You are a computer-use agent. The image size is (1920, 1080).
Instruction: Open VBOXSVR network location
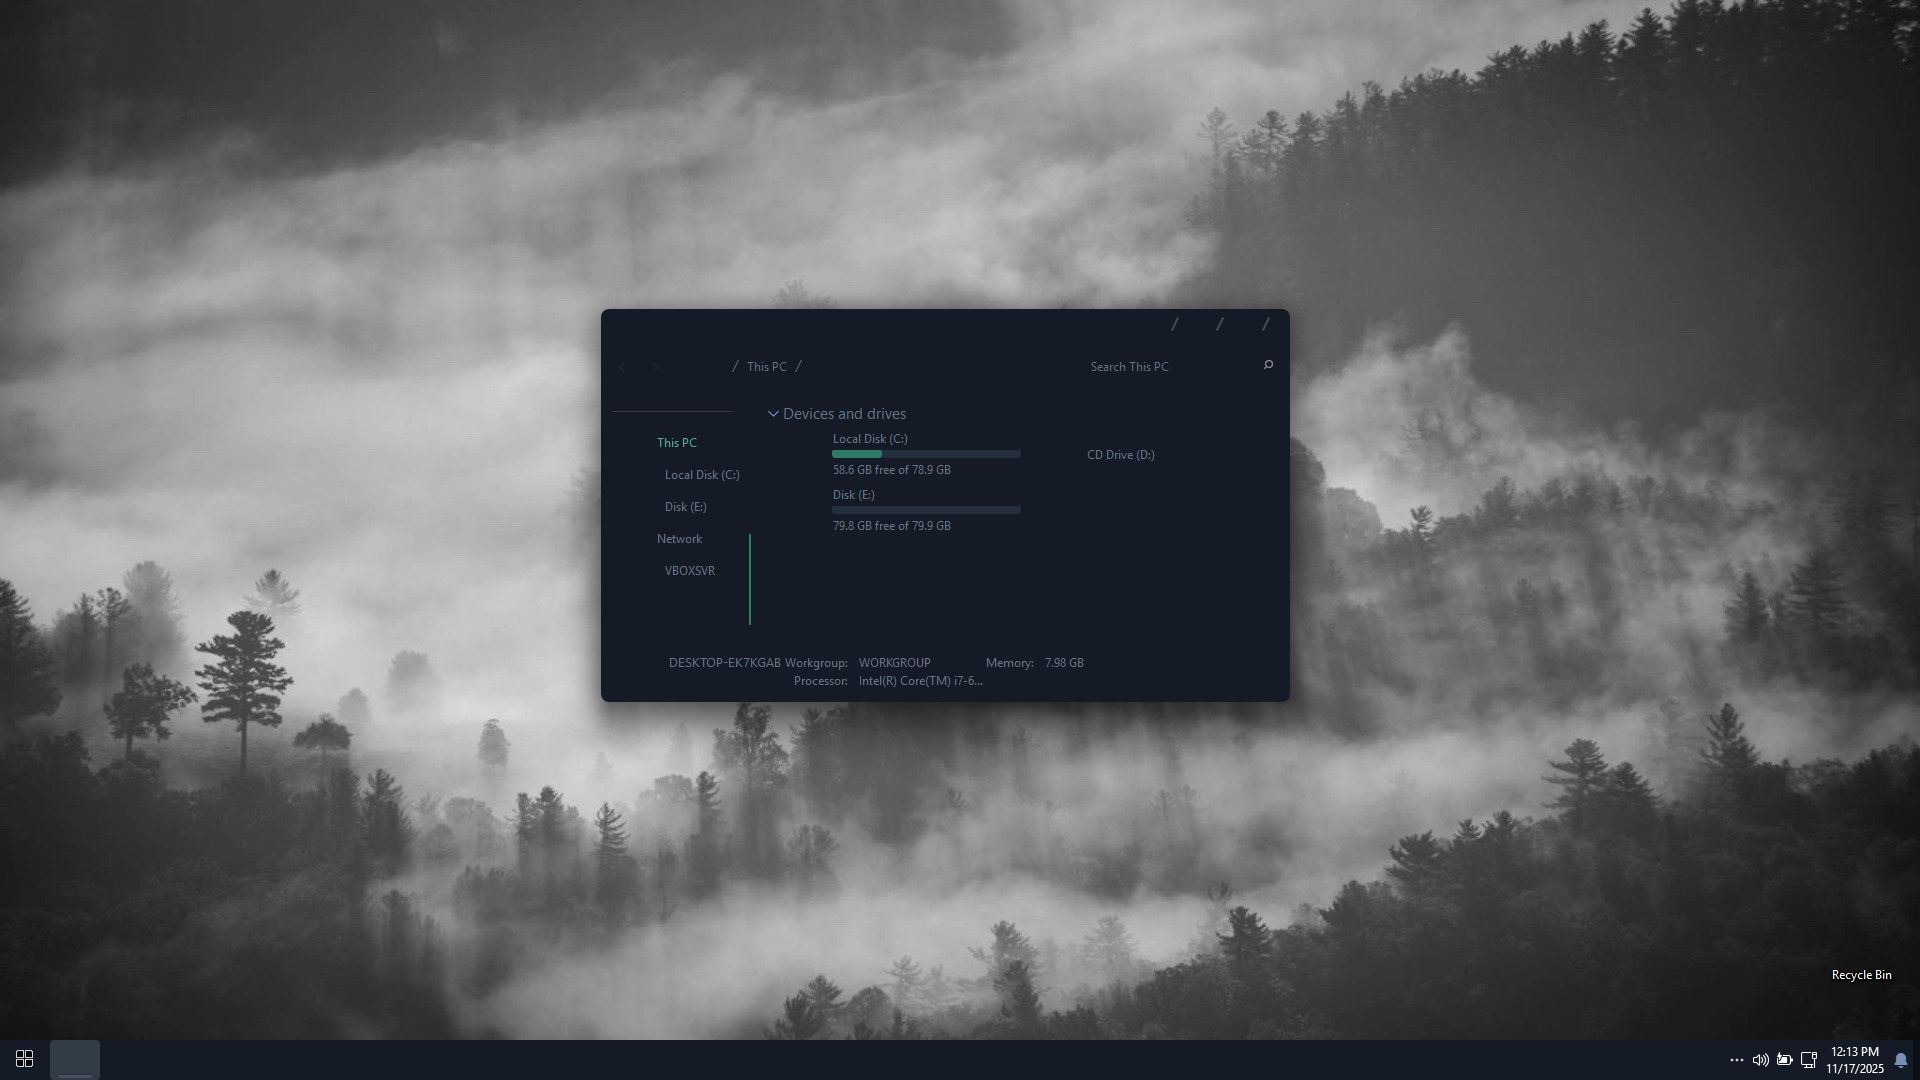tap(689, 570)
